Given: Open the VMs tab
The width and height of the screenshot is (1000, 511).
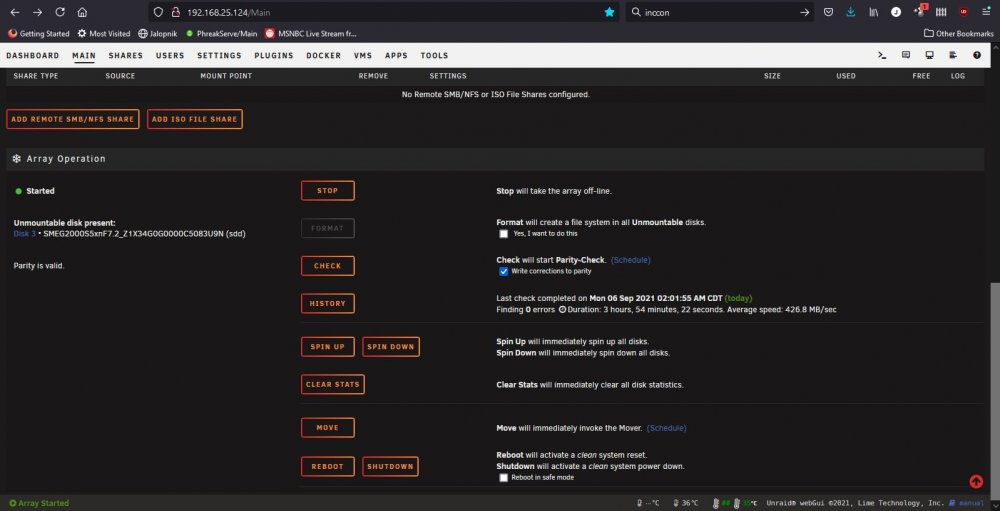Looking at the screenshot, I should point(363,56).
